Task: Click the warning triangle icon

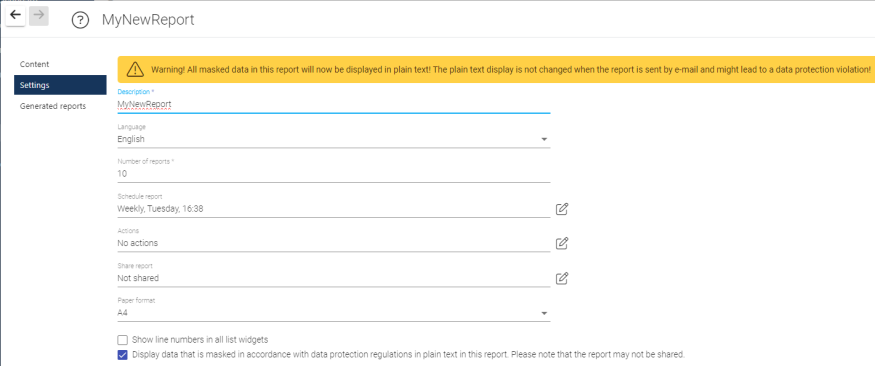Action: pos(135,69)
